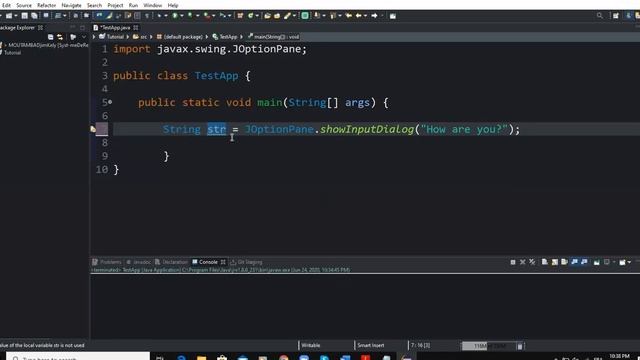Open the New Java Class dropdown arrow
The image size is (640, 360).
pyautogui.click(x=257, y=16)
